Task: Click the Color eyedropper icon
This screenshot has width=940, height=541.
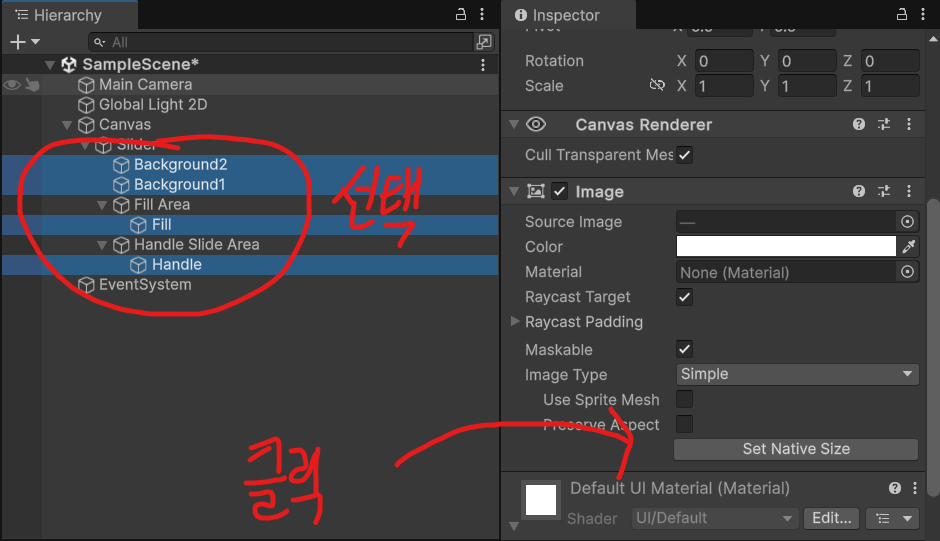Action: 909,247
